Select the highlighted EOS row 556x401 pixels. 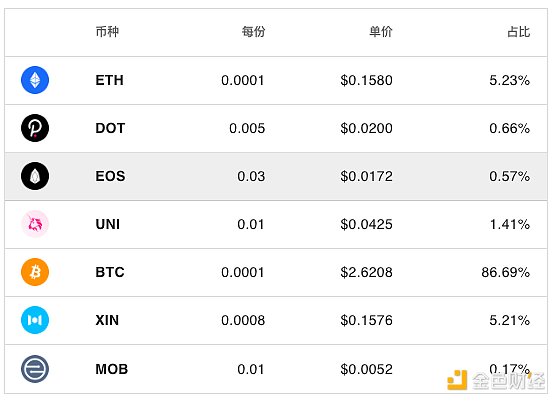click(x=276, y=176)
